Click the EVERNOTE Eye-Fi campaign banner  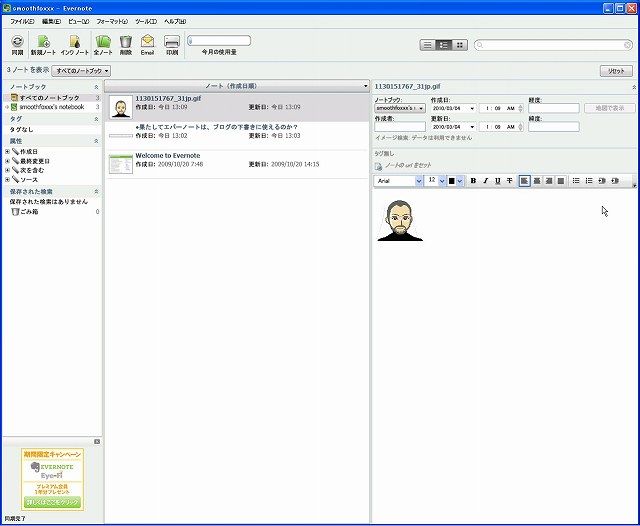point(52,479)
